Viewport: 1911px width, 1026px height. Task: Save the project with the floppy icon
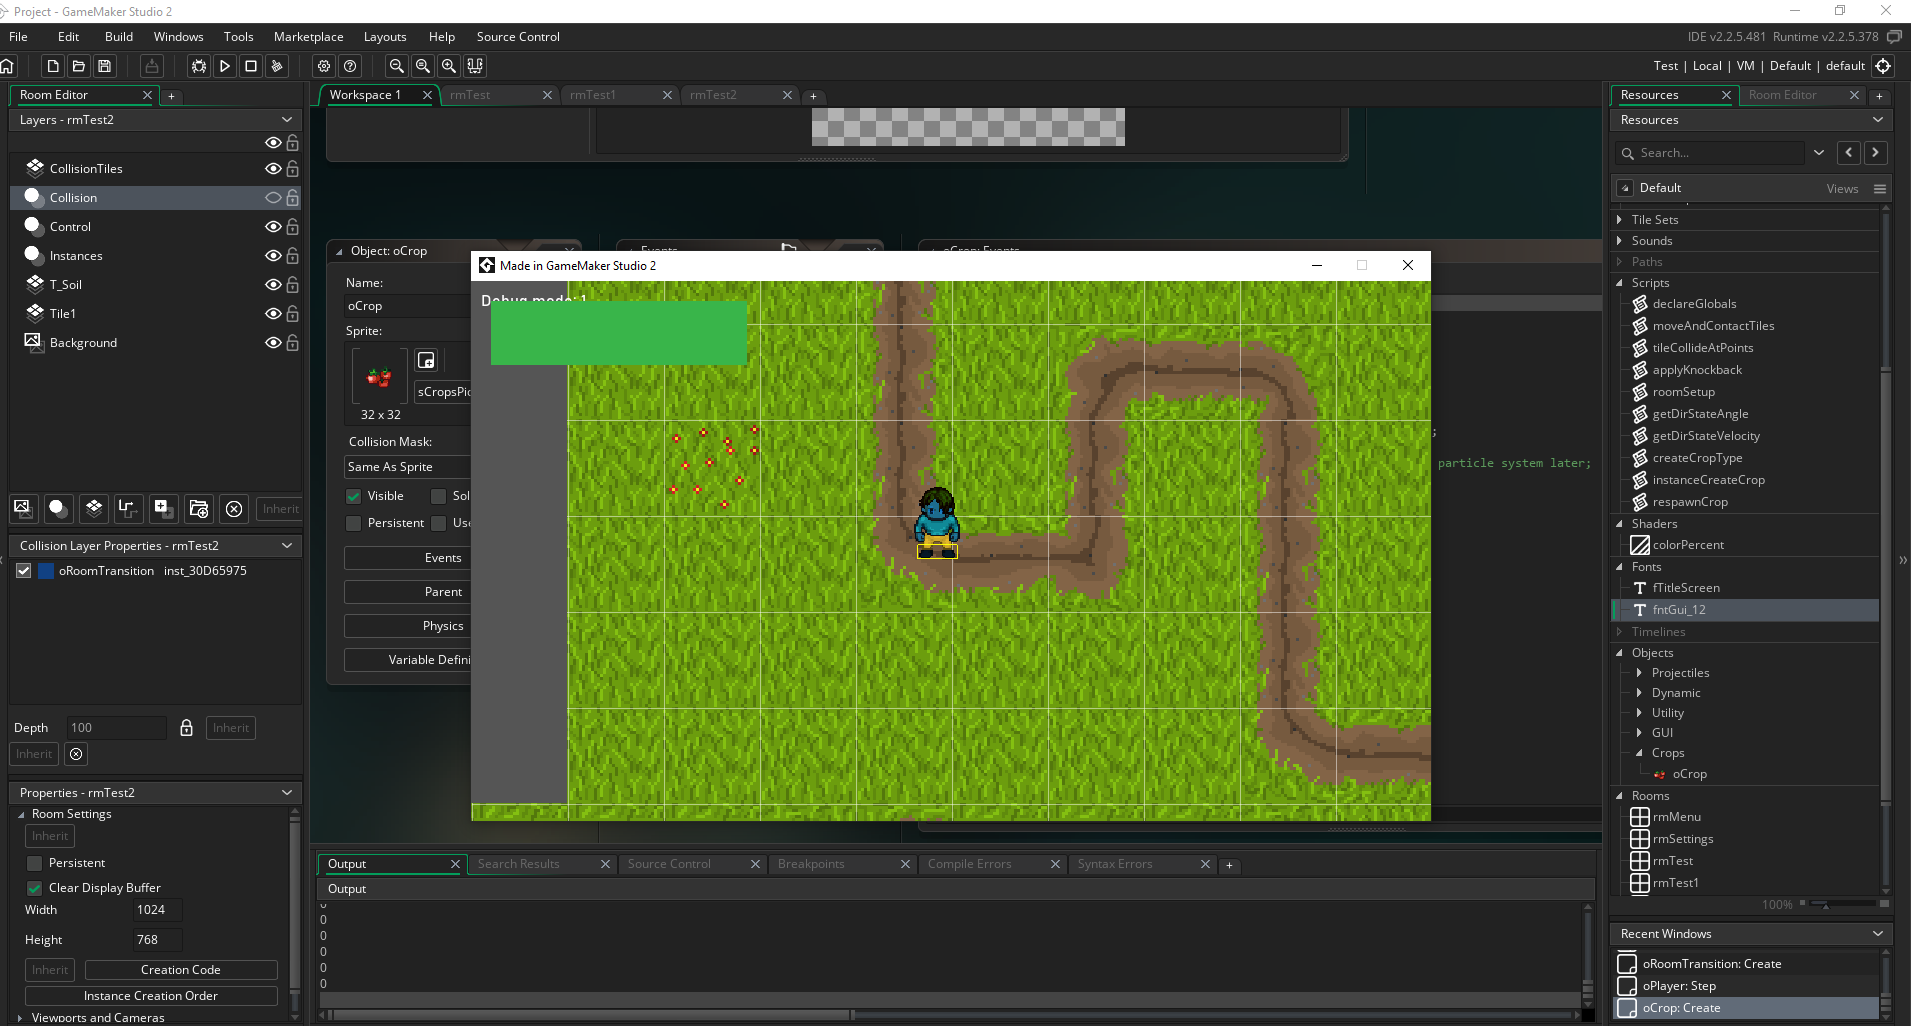(105, 66)
